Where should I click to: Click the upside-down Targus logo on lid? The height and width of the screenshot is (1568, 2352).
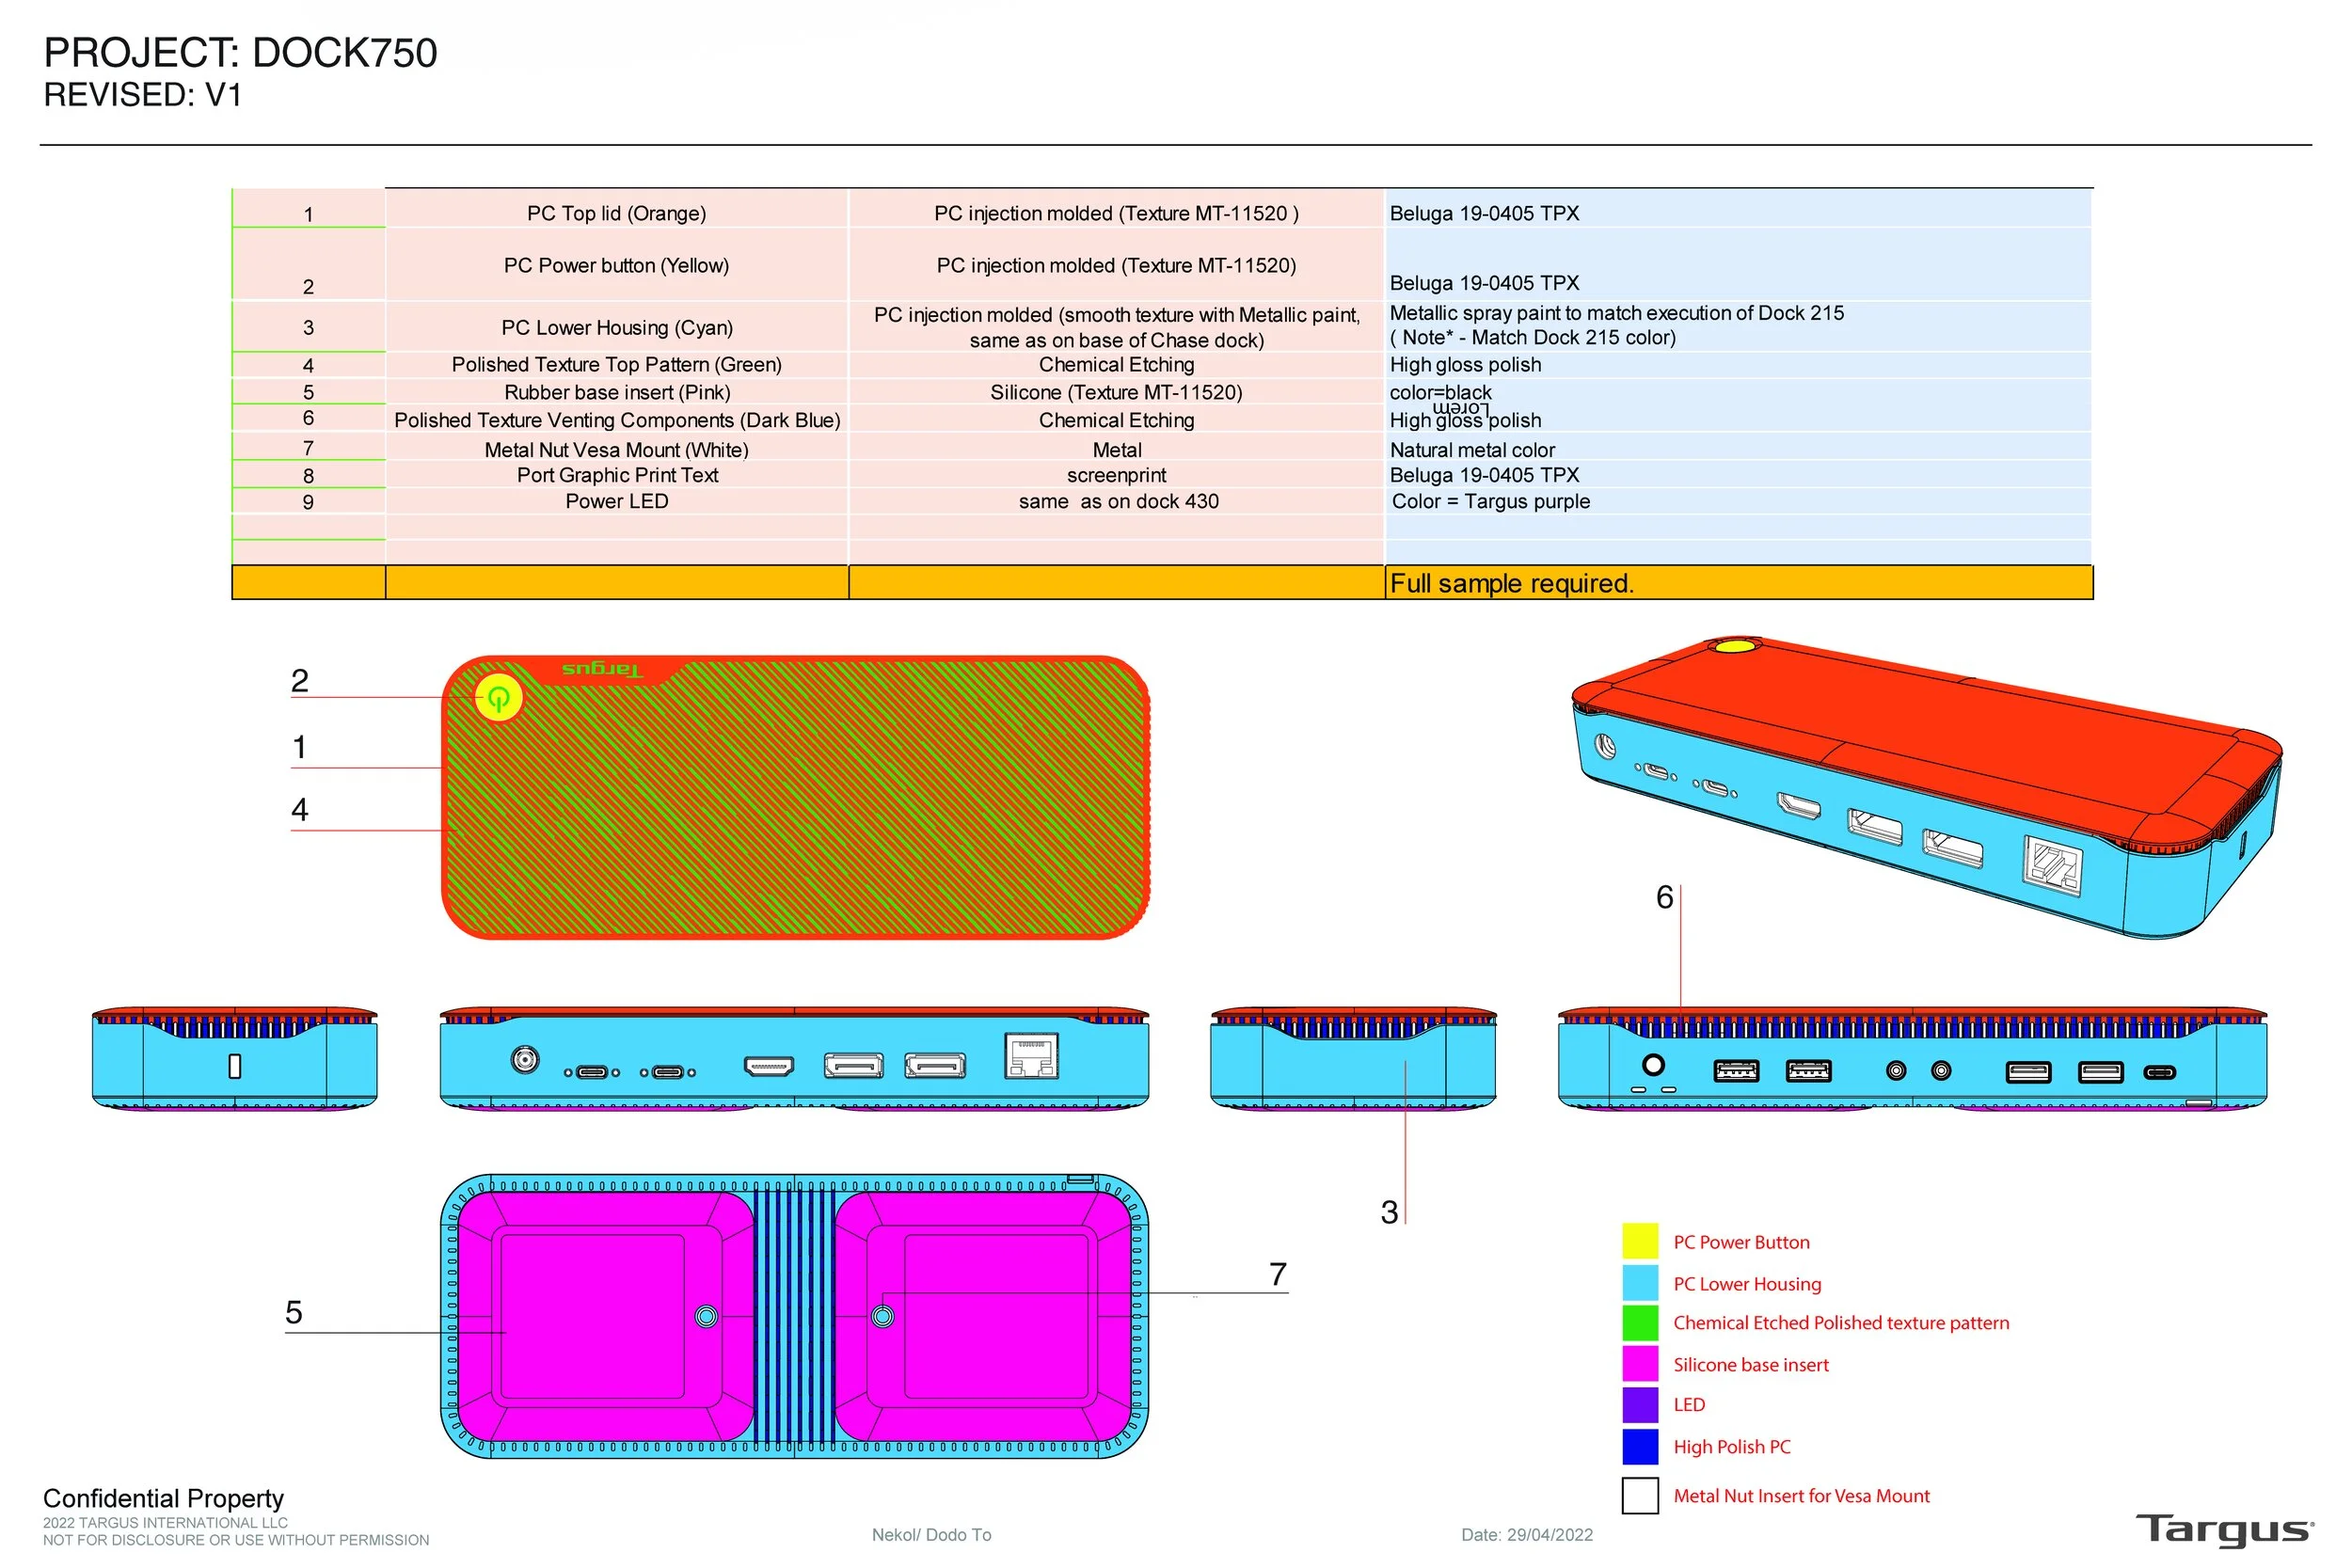click(x=601, y=669)
